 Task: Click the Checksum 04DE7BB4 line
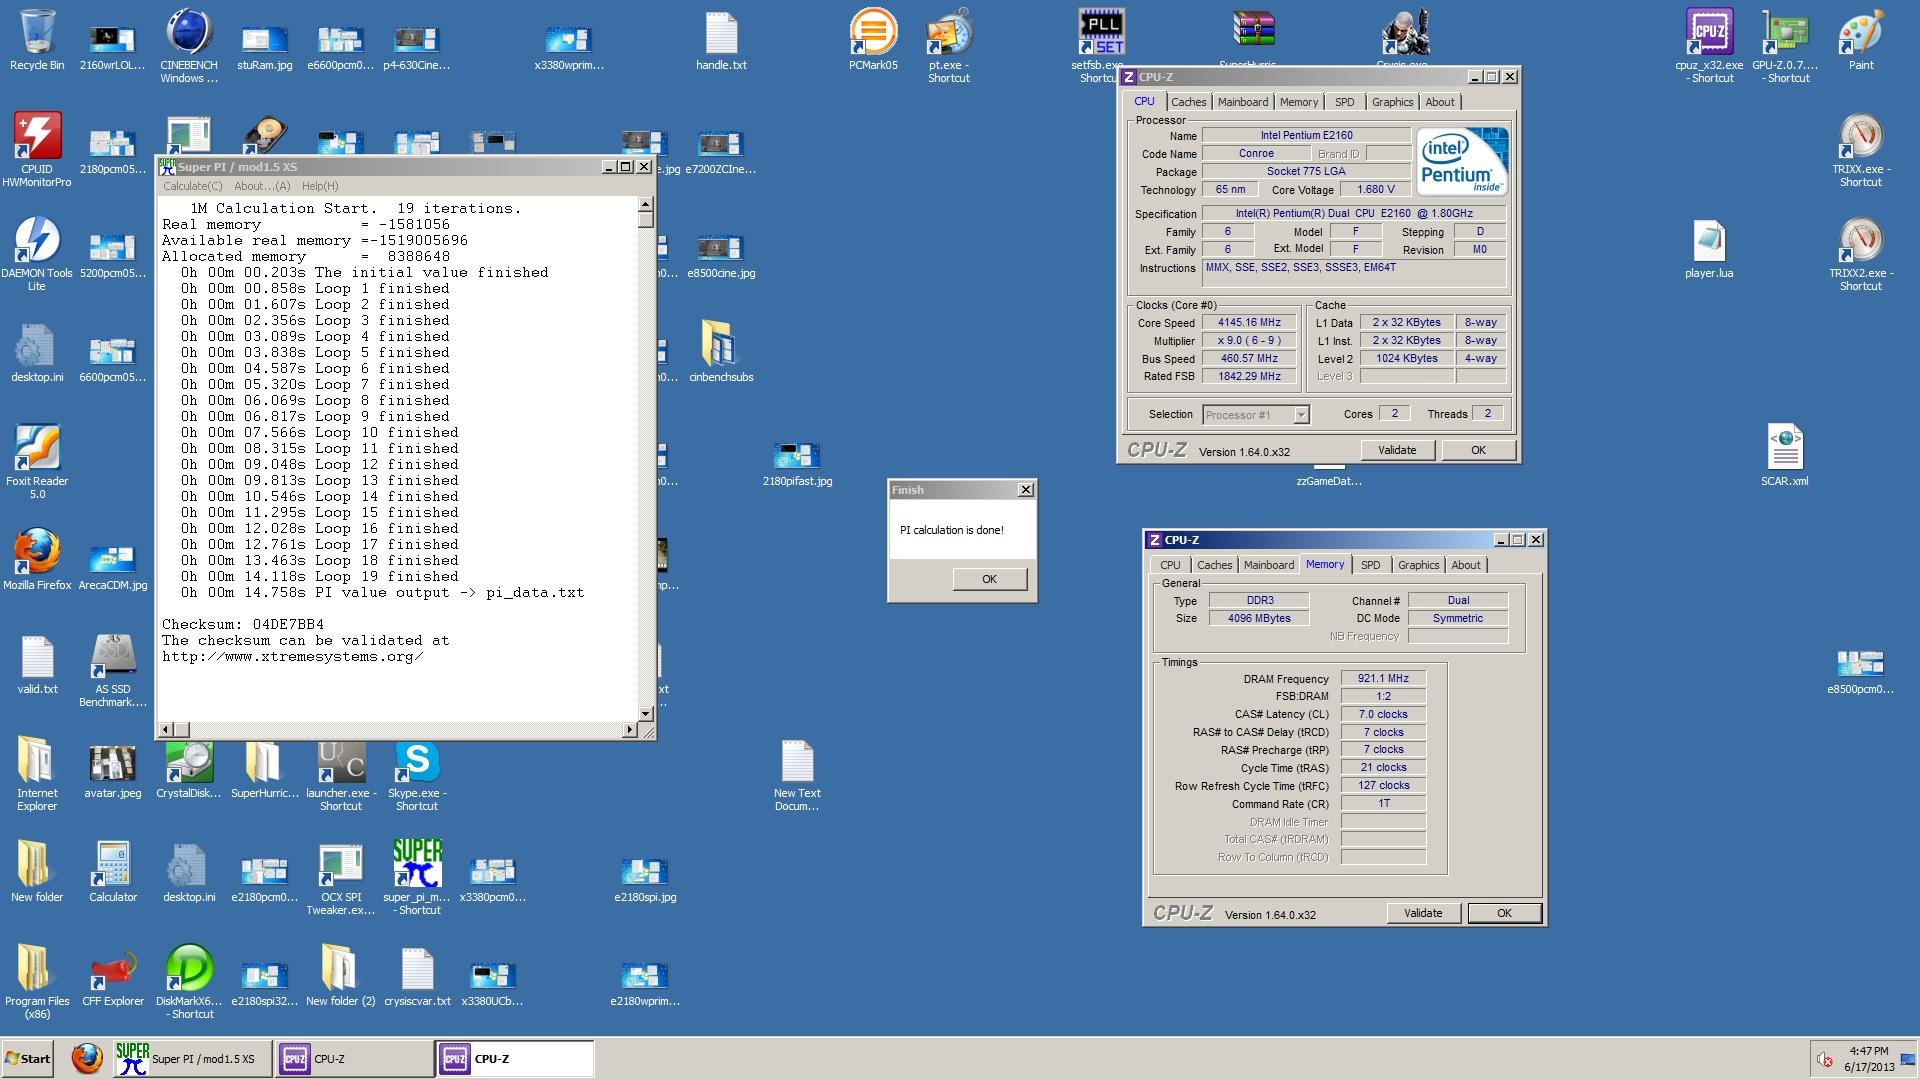[x=243, y=624]
